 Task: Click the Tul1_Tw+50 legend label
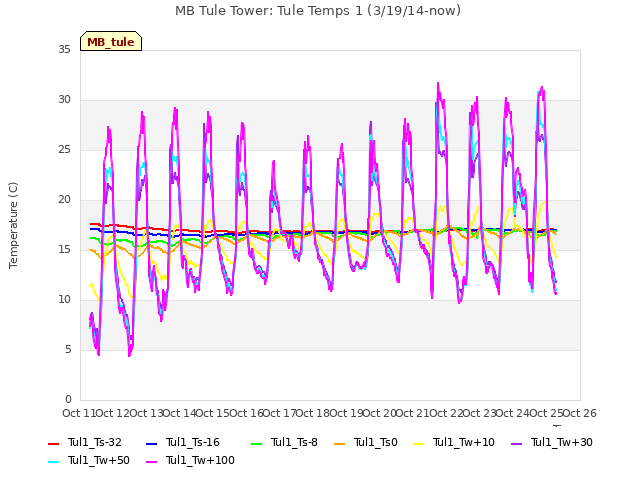(99, 460)
